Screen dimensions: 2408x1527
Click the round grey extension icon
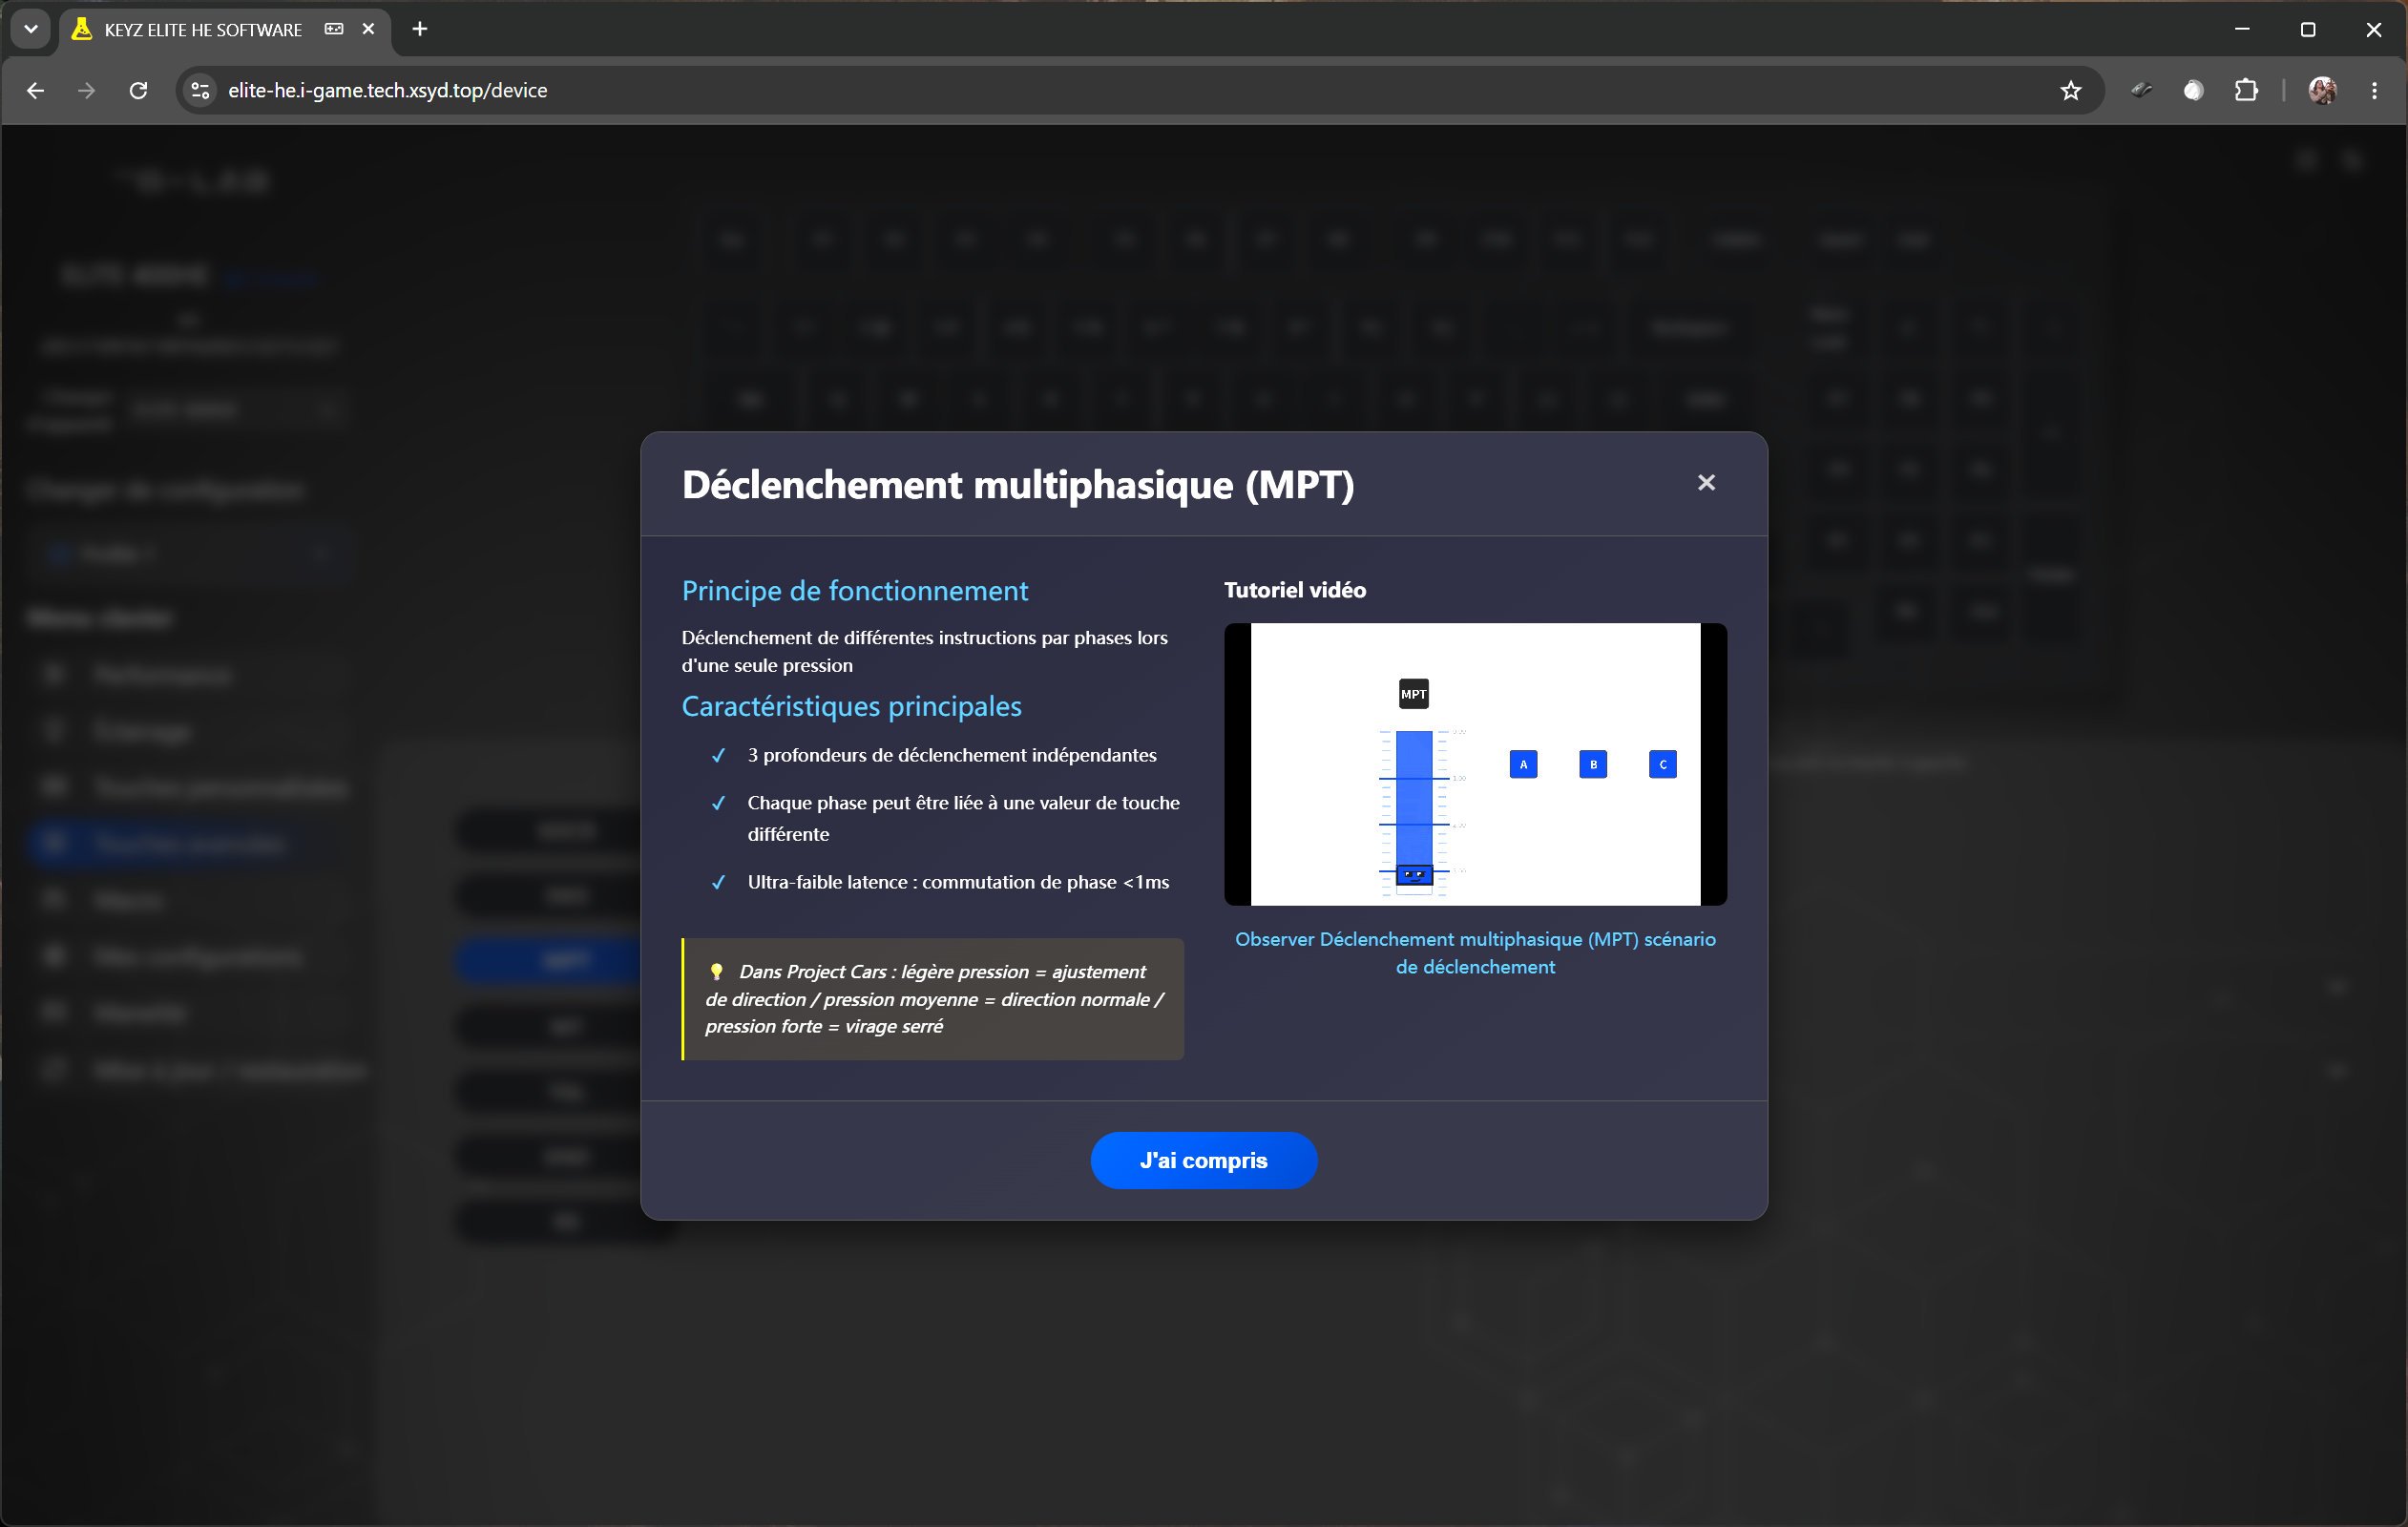tap(2193, 91)
